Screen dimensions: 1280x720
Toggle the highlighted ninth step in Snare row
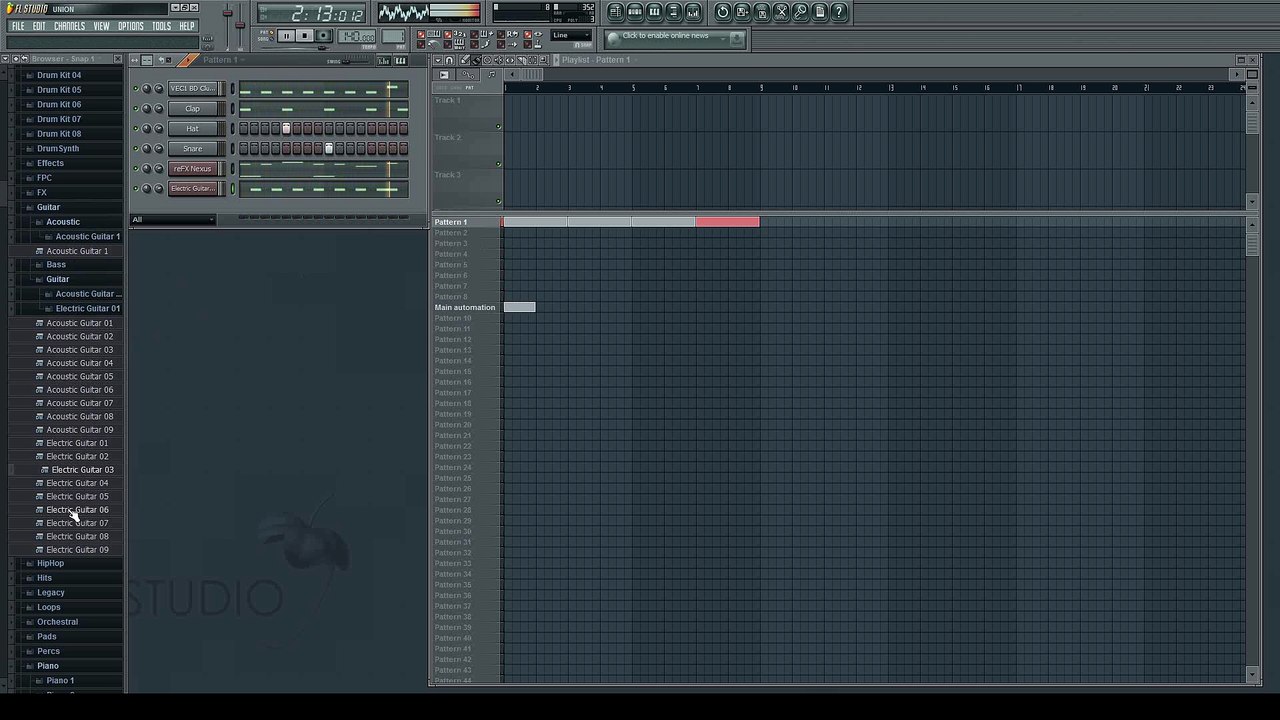(329, 148)
